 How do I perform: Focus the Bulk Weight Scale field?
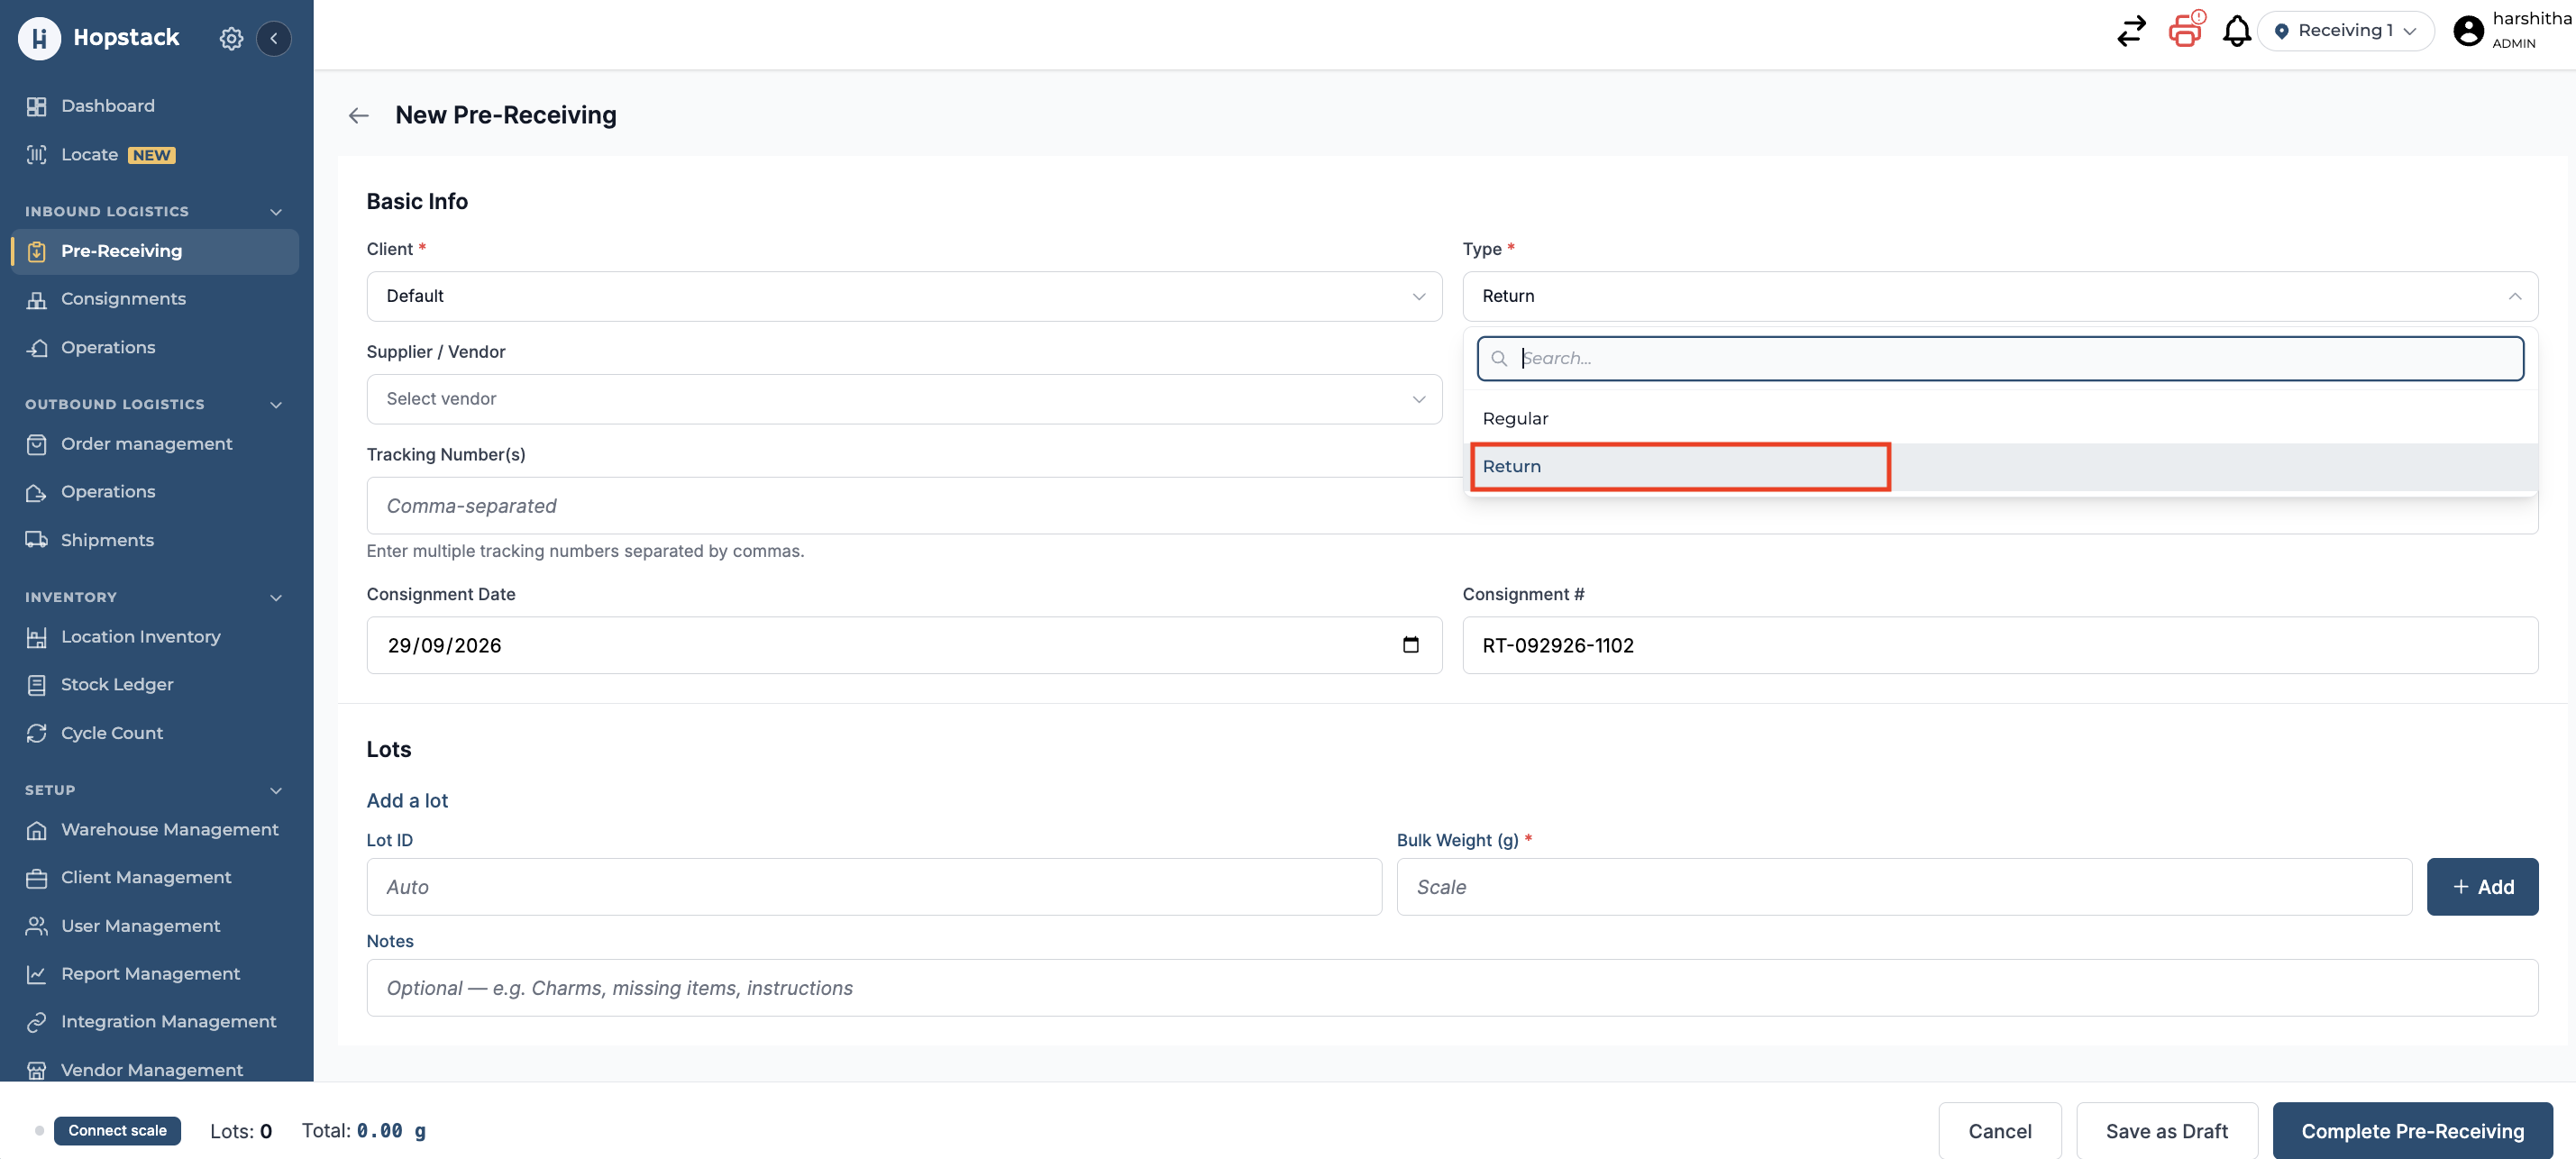1904,887
